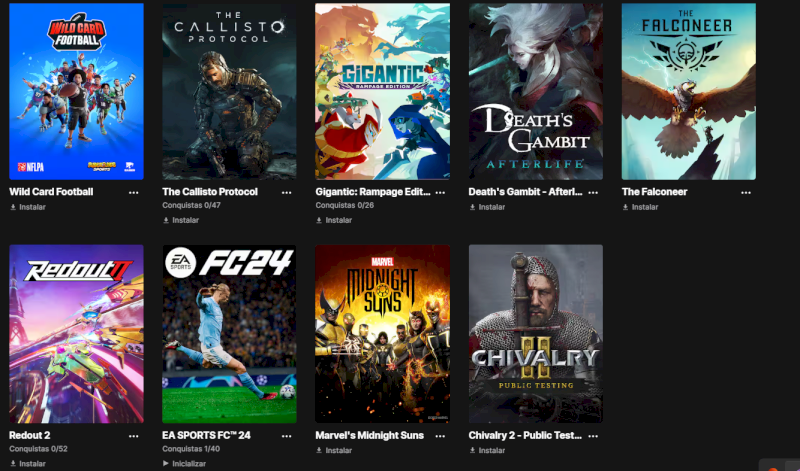Open Marvel's Midnight Suns three-dot menu
The width and height of the screenshot is (800, 471).
coord(440,436)
